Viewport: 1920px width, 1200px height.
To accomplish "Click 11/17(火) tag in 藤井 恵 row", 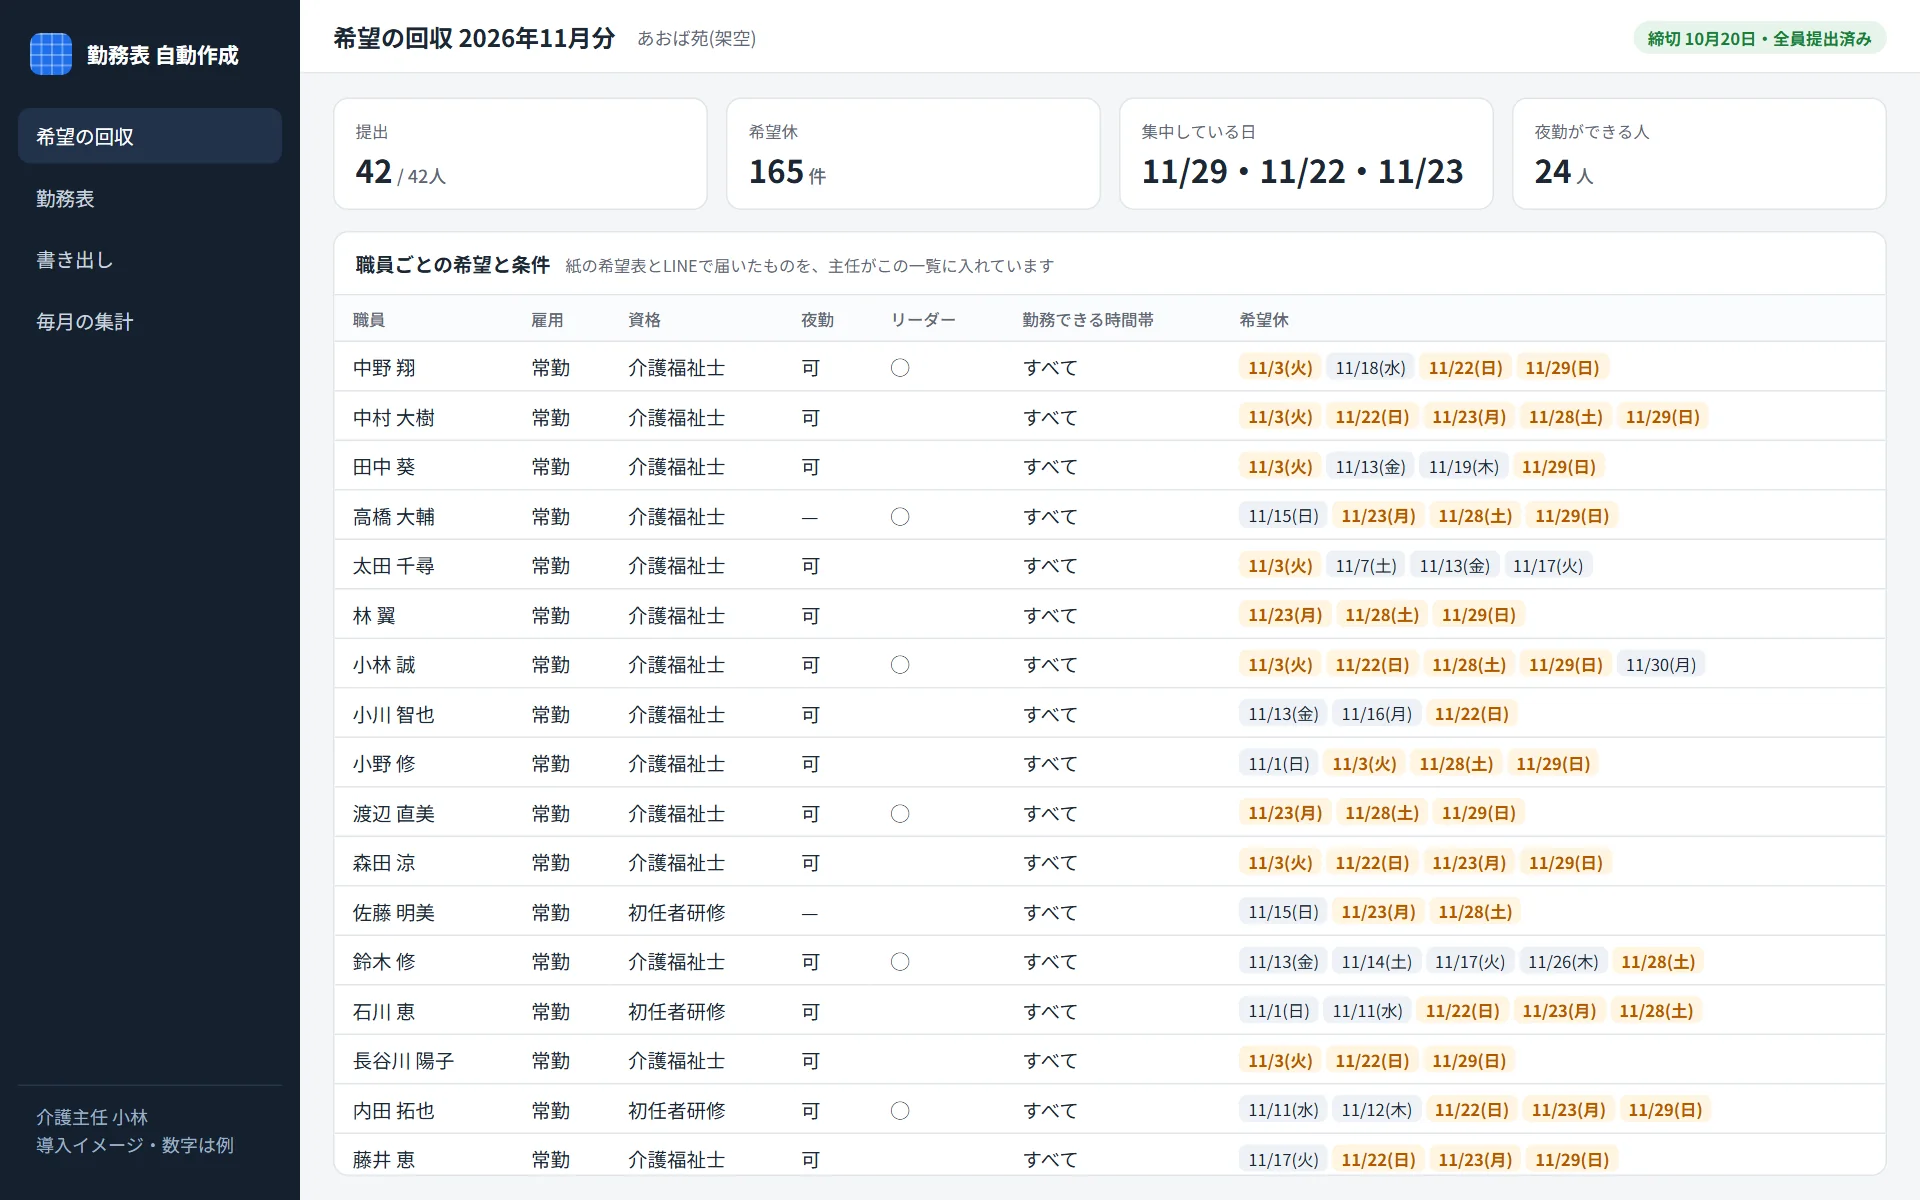I will click(1283, 1160).
